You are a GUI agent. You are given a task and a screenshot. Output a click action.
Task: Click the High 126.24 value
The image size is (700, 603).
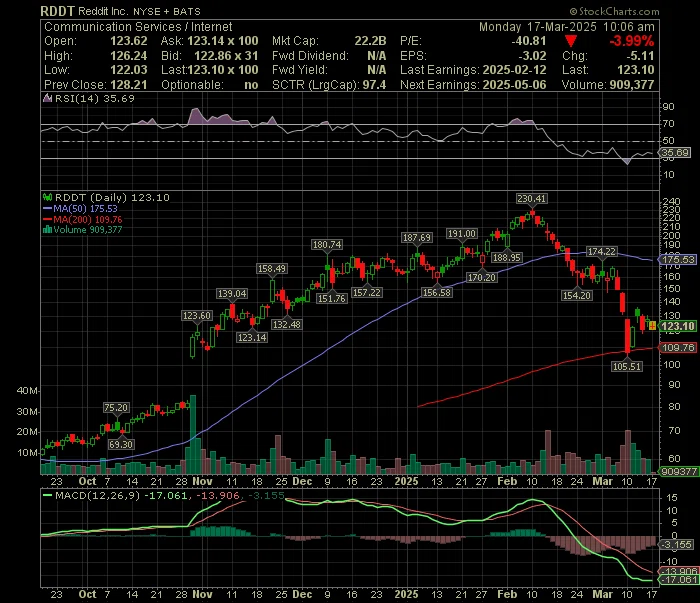129,56
